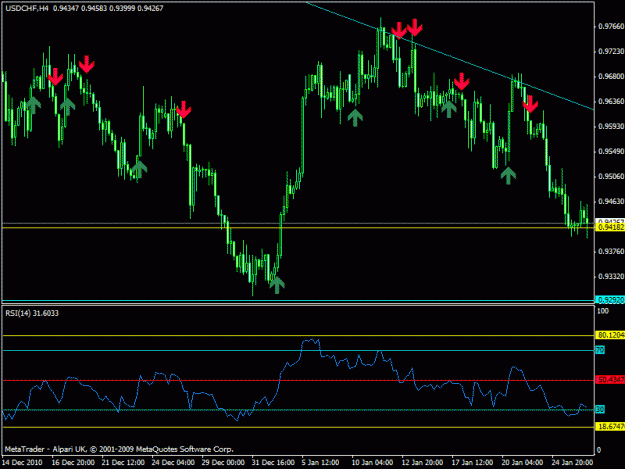Click the 0.95490 price scale label

tap(611, 151)
